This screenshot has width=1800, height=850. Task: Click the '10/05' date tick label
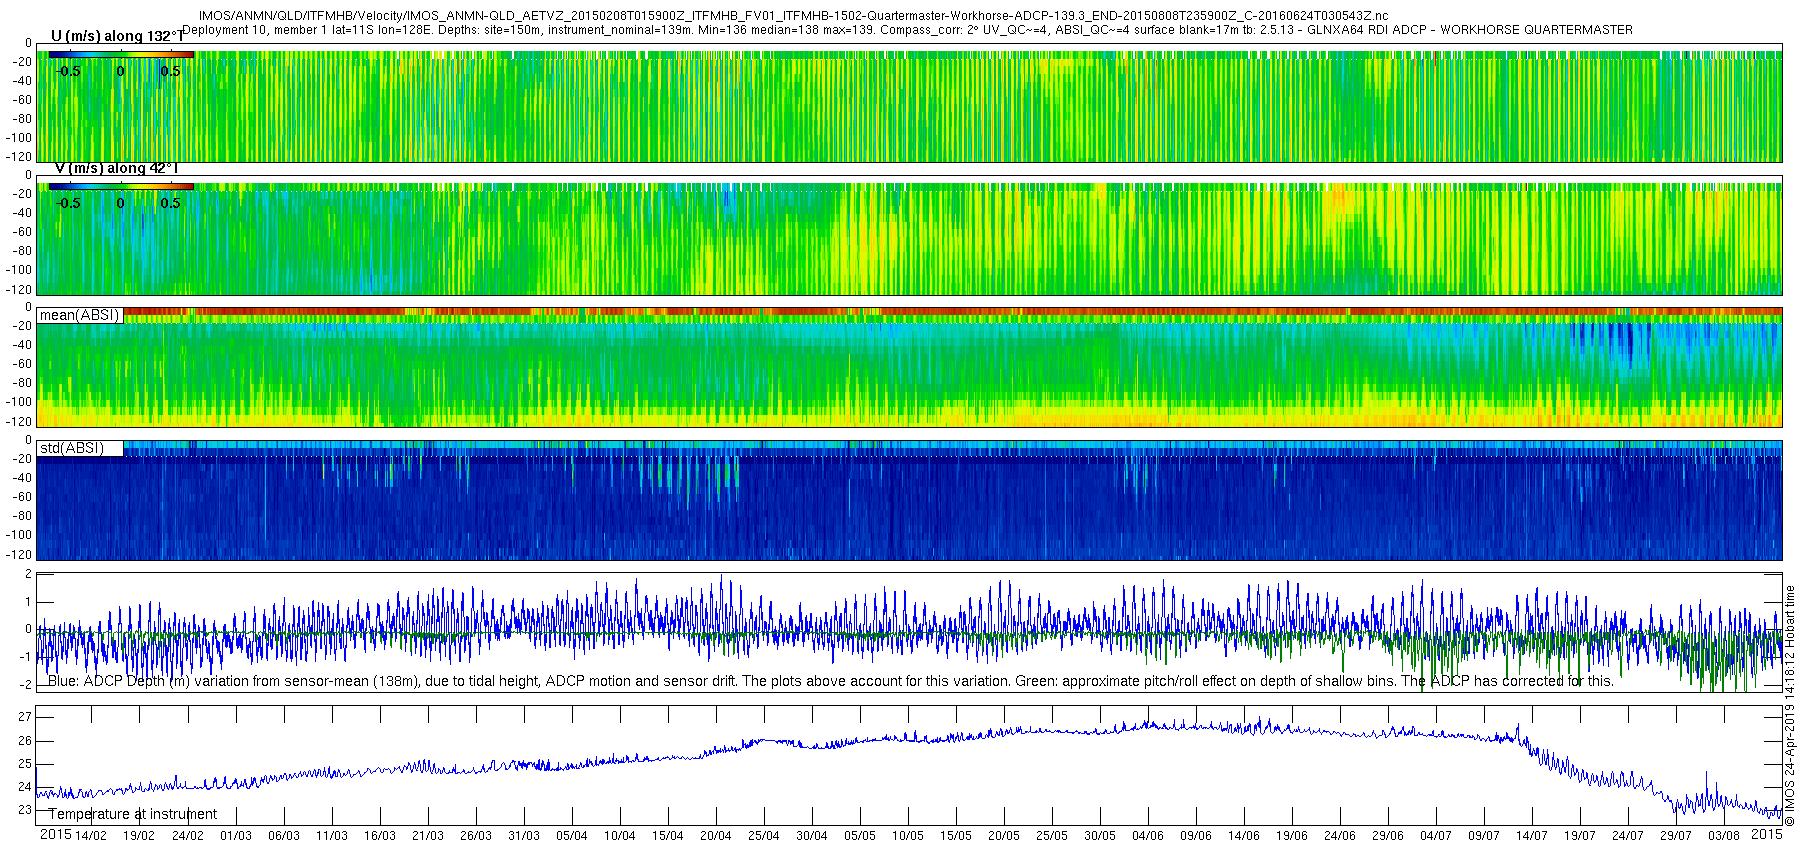908,836
